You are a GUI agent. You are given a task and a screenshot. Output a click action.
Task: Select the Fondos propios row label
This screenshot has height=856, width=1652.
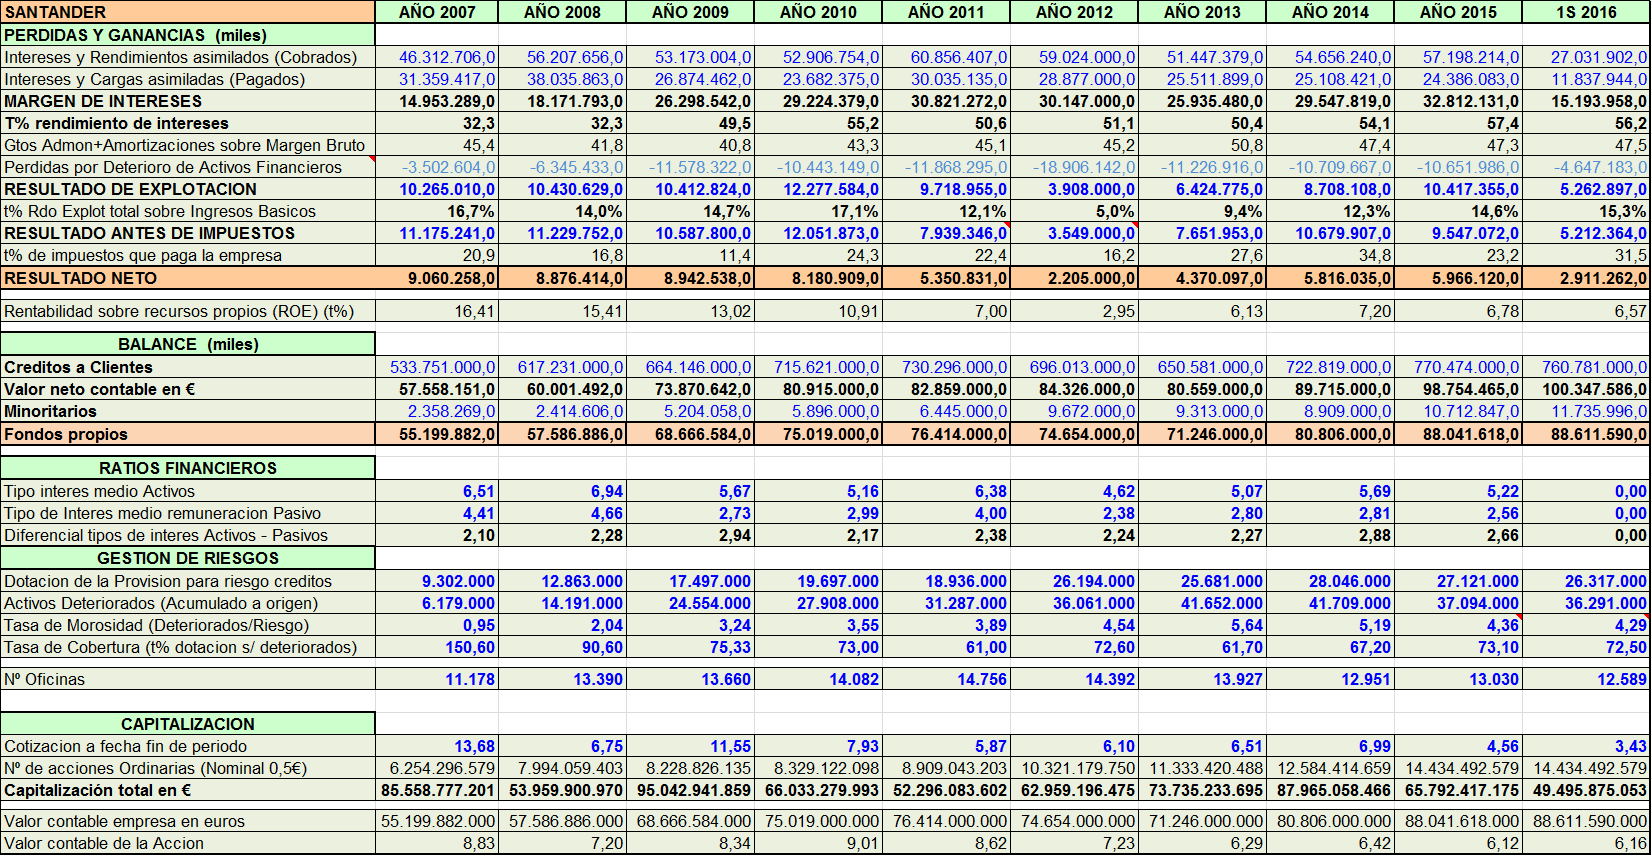pyautogui.click(x=188, y=434)
